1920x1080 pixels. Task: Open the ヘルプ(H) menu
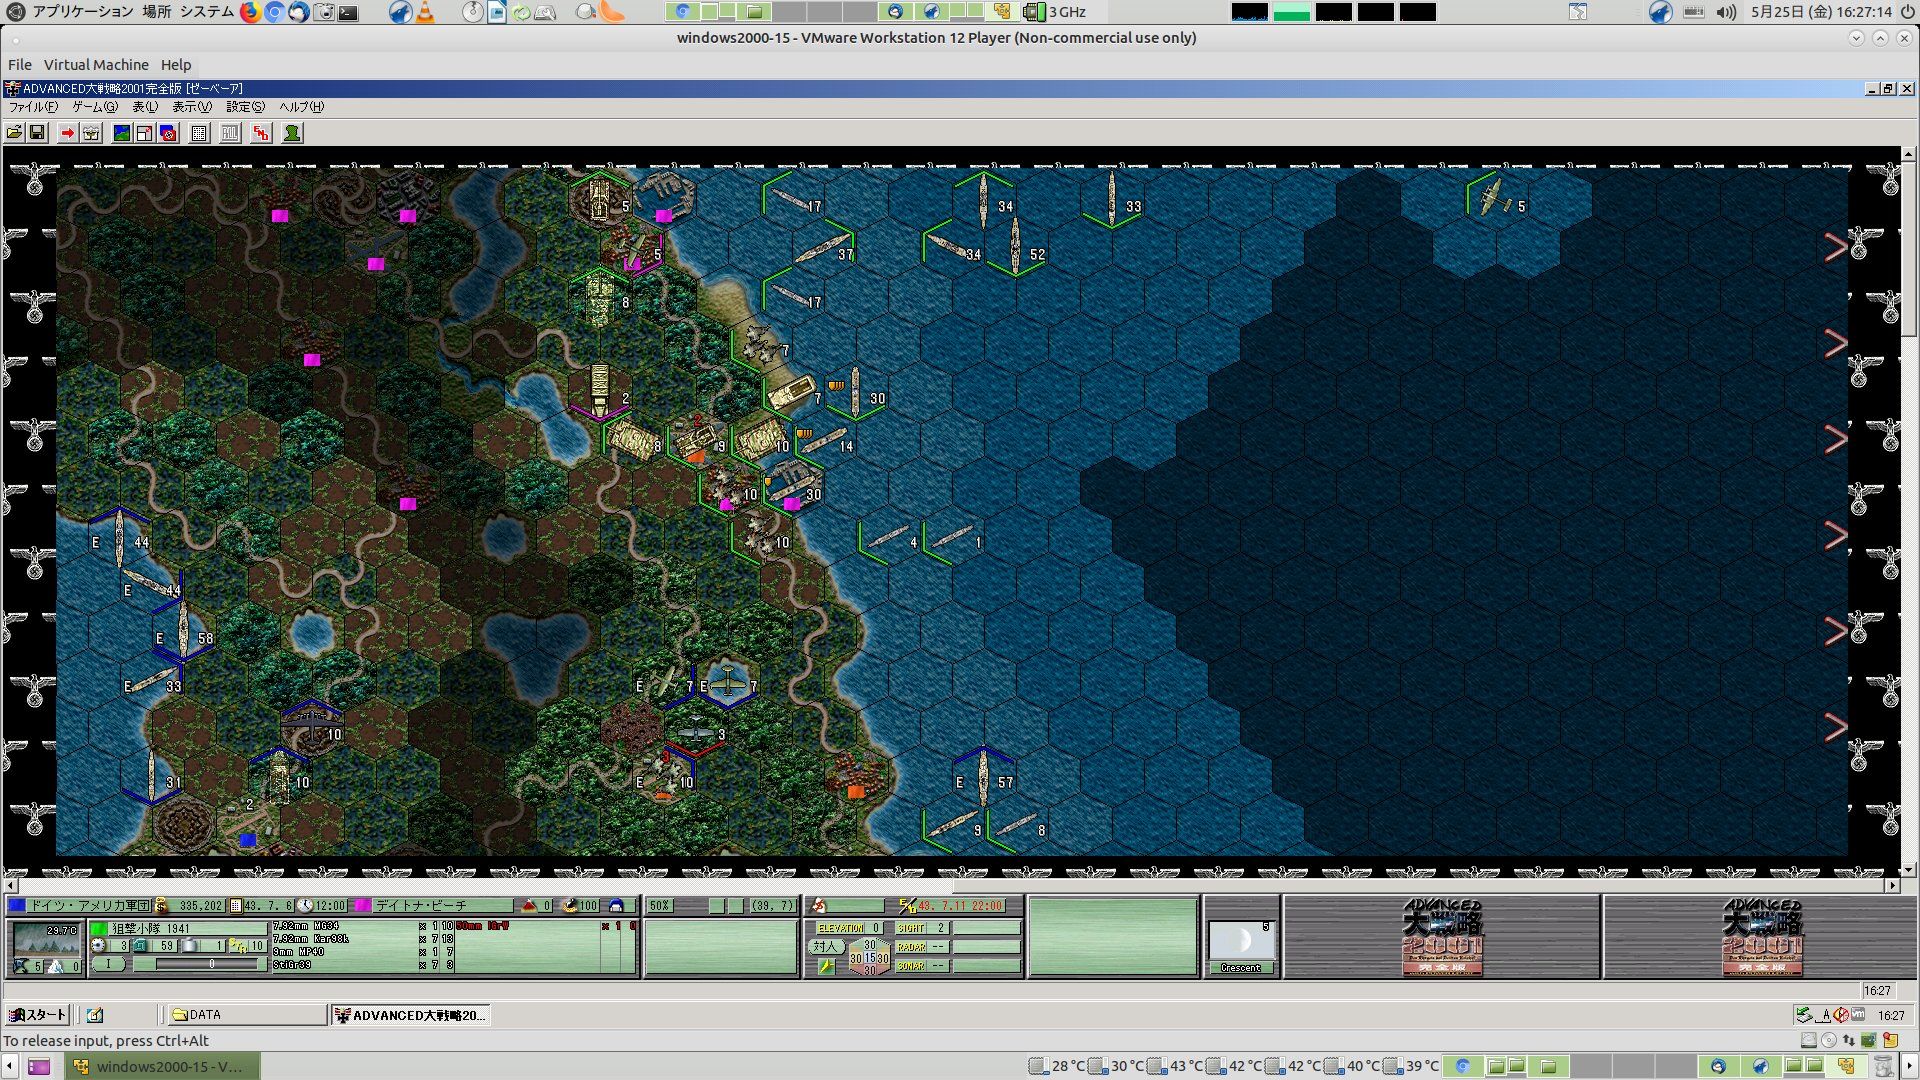point(301,107)
